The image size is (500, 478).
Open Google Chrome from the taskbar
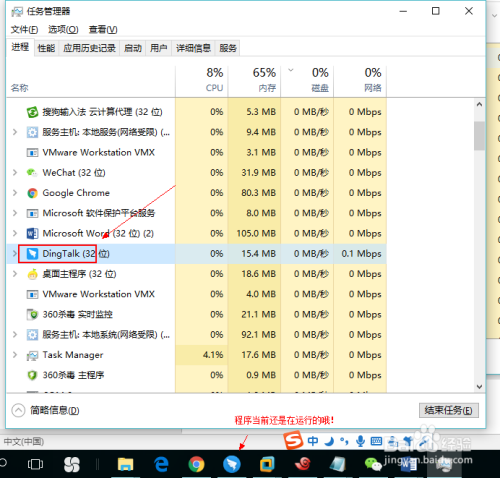[x=196, y=464]
